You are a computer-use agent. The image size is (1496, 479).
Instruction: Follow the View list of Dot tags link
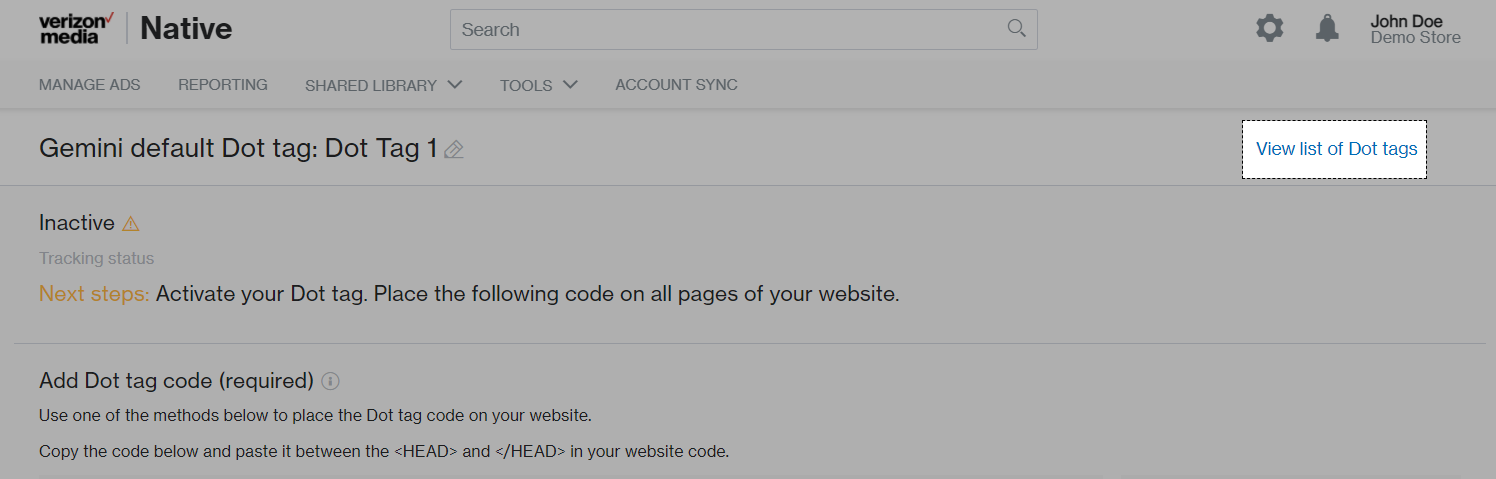pos(1336,149)
